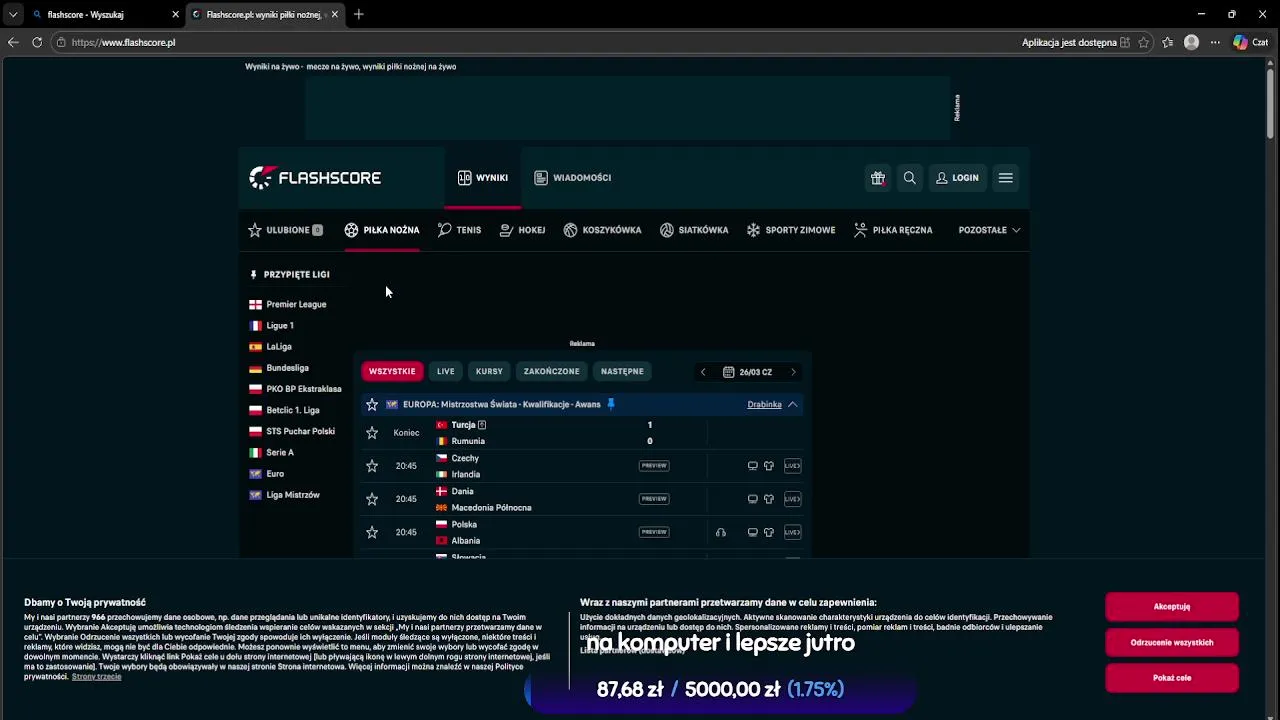Open Serie A pinned league

[272, 453]
